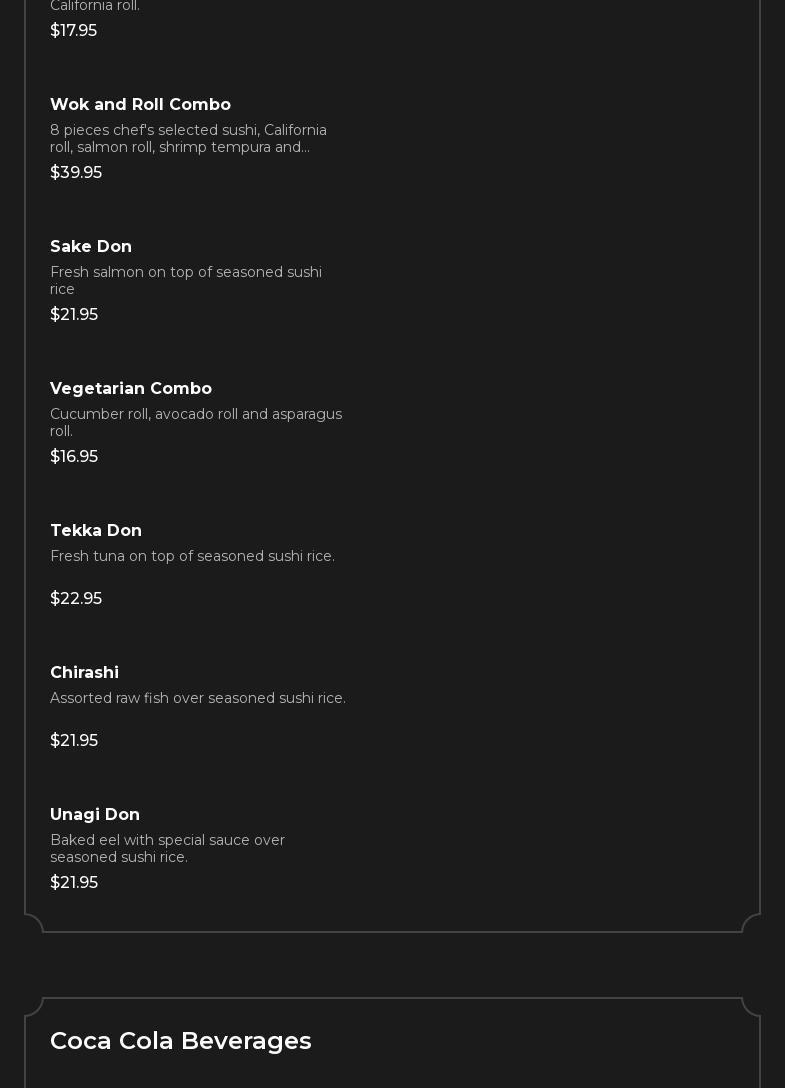Viewport: 785px width, 1088px height.
Task: Select the Tekka Don menu item
Action: (96, 531)
